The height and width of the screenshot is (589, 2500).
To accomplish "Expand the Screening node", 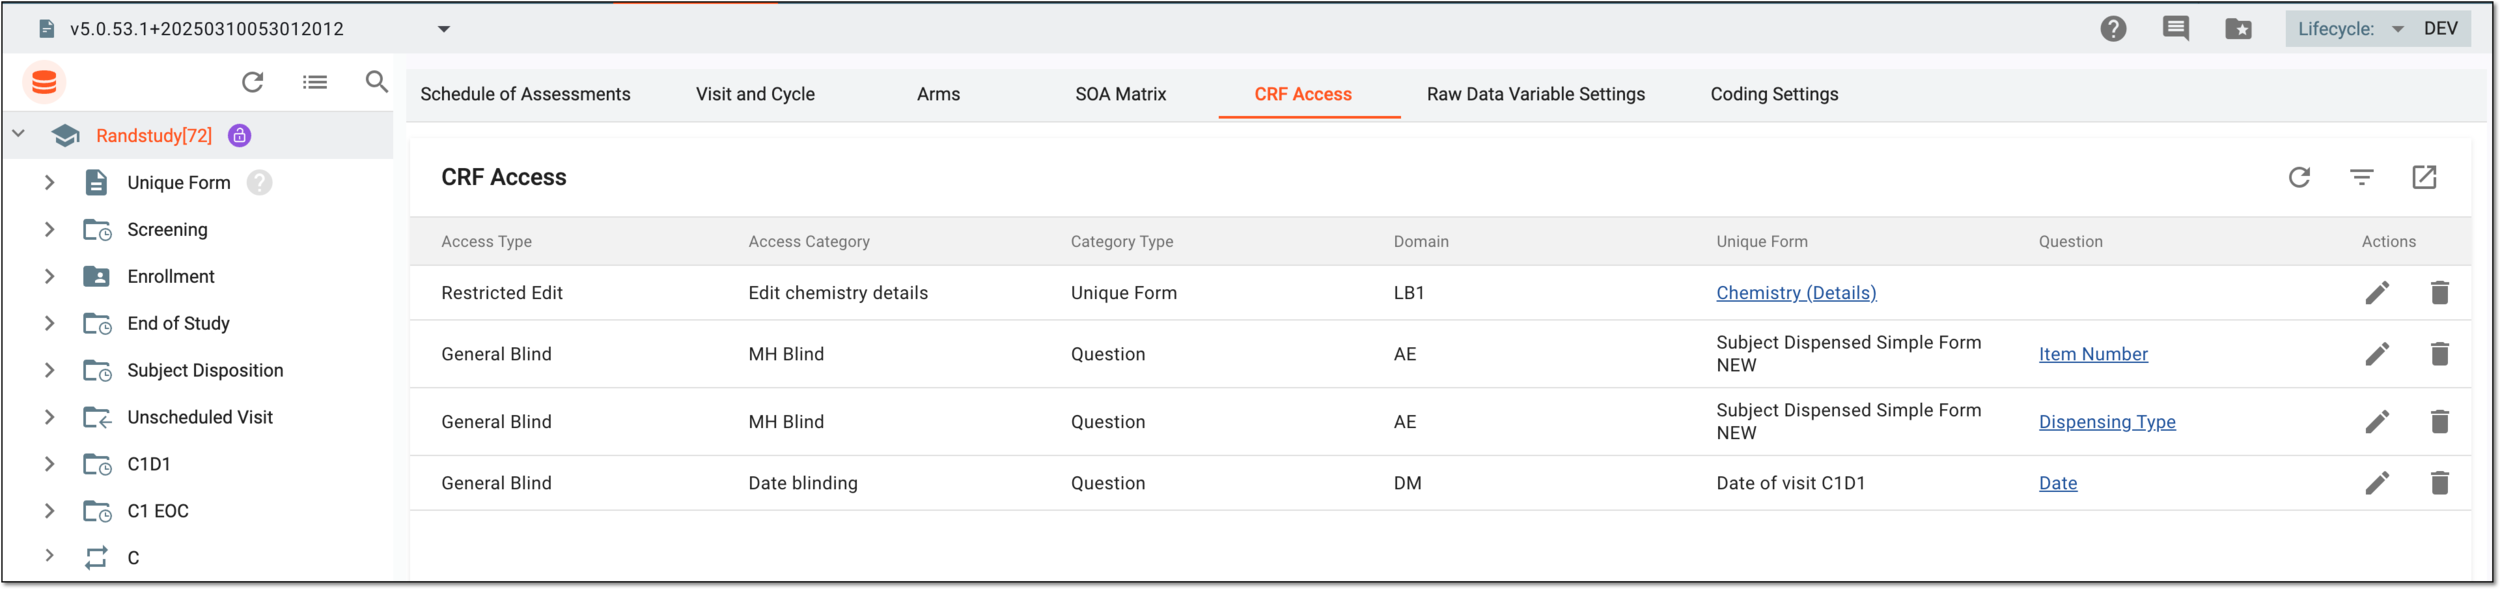I will 49,230.
